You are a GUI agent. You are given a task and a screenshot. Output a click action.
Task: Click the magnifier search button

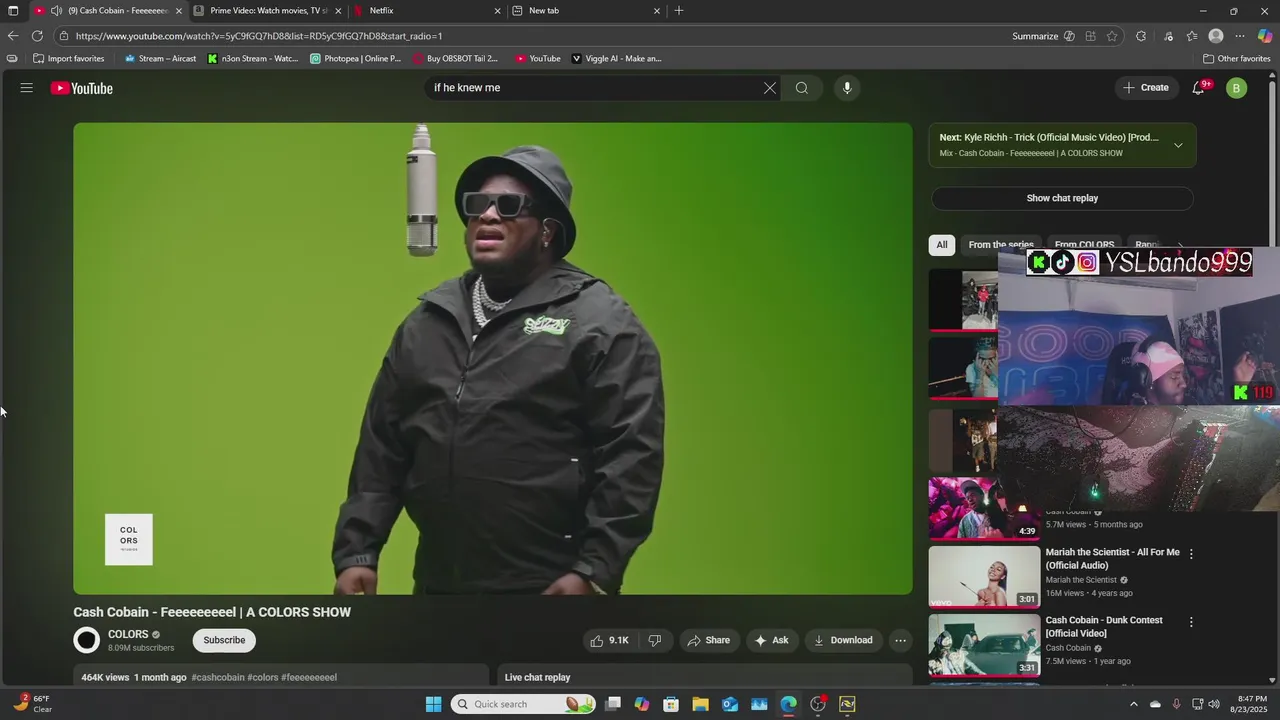pyautogui.click(x=802, y=88)
